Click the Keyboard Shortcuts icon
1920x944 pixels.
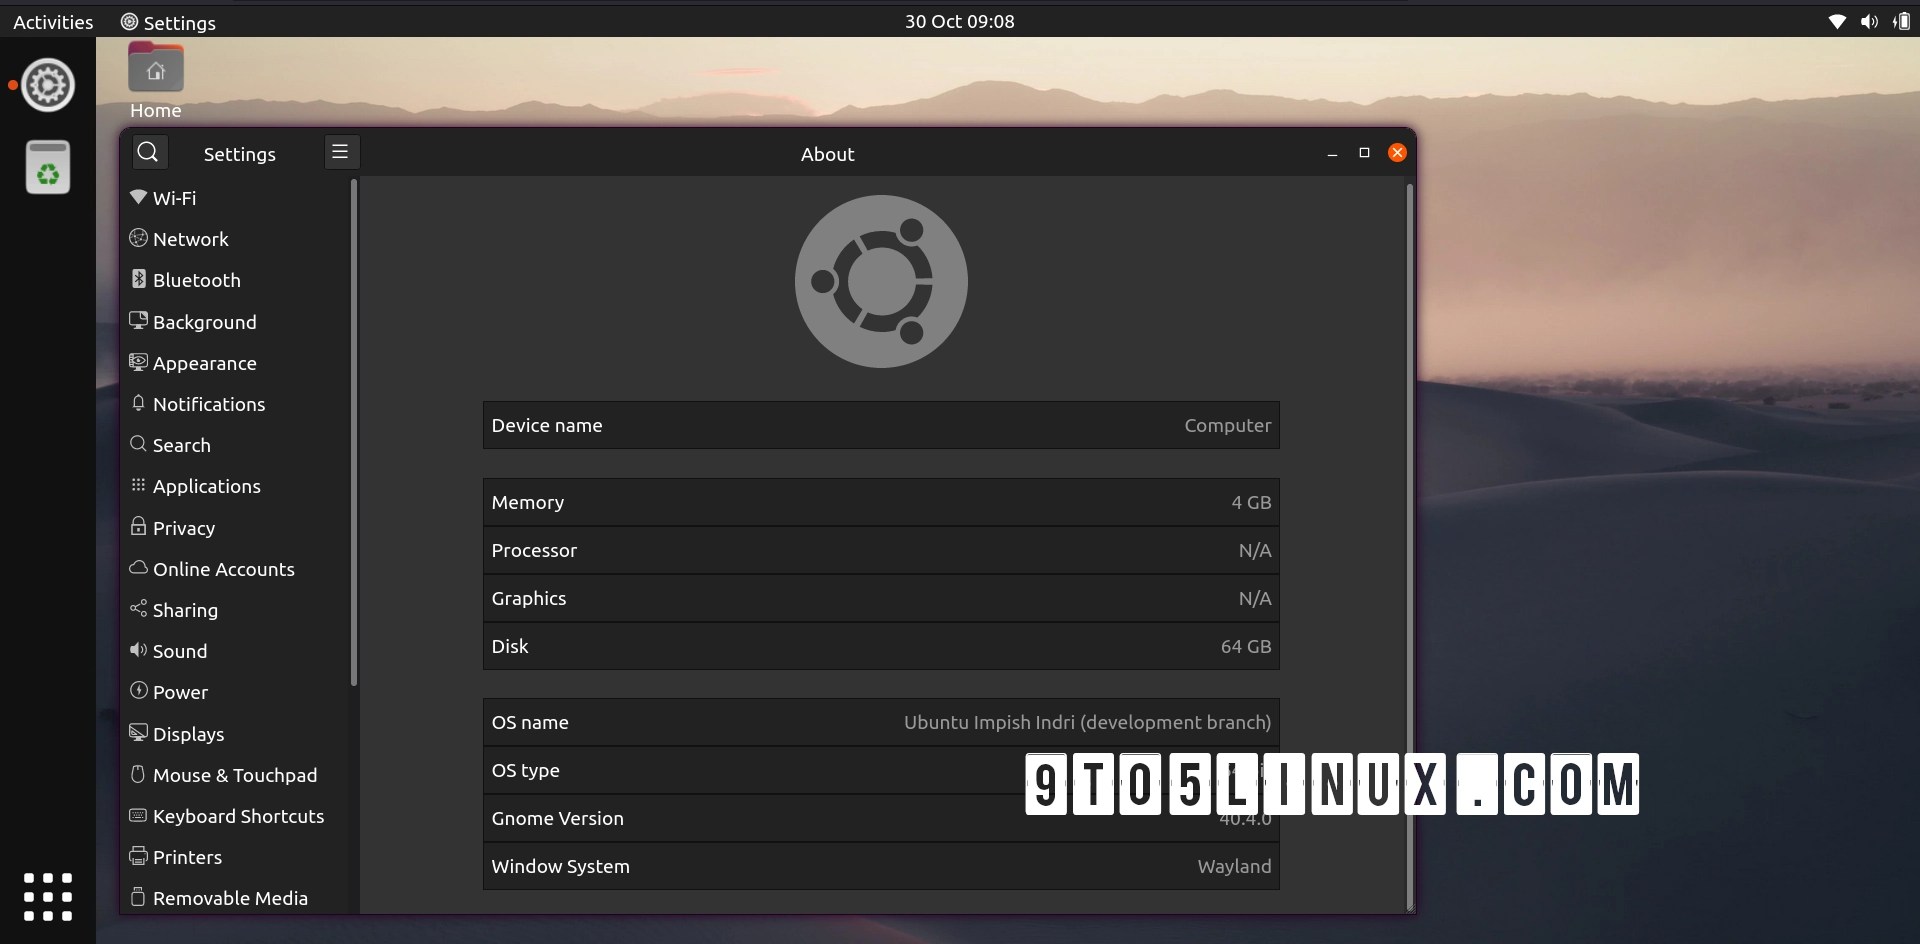[138, 815]
